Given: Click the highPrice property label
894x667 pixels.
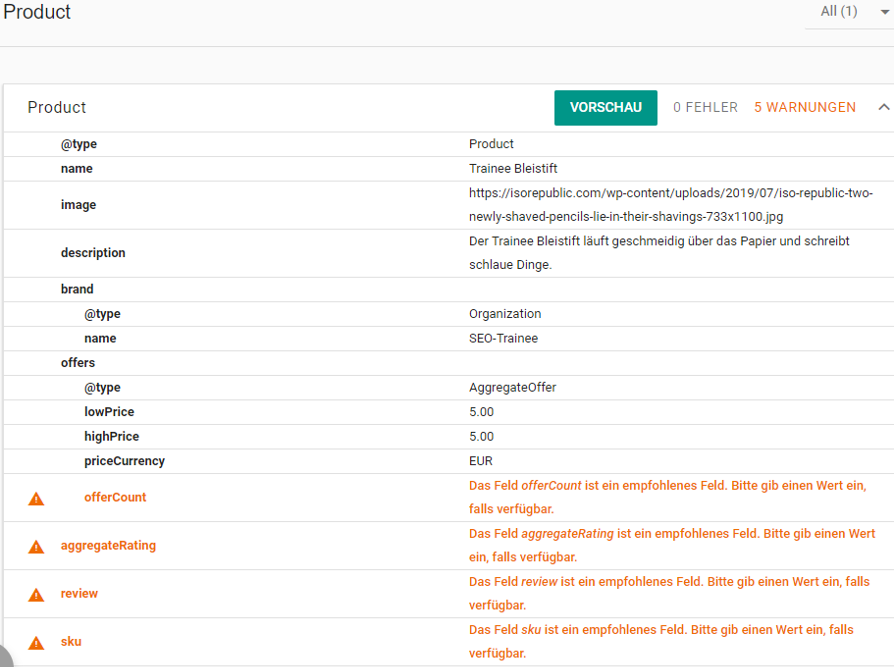Looking at the screenshot, I should [x=111, y=437].
